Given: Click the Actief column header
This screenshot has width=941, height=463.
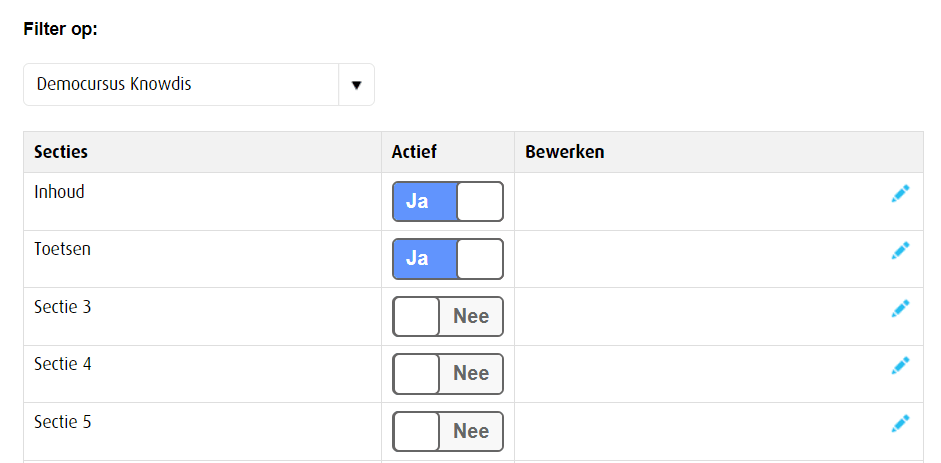Looking at the screenshot, I should click(415, 152).
